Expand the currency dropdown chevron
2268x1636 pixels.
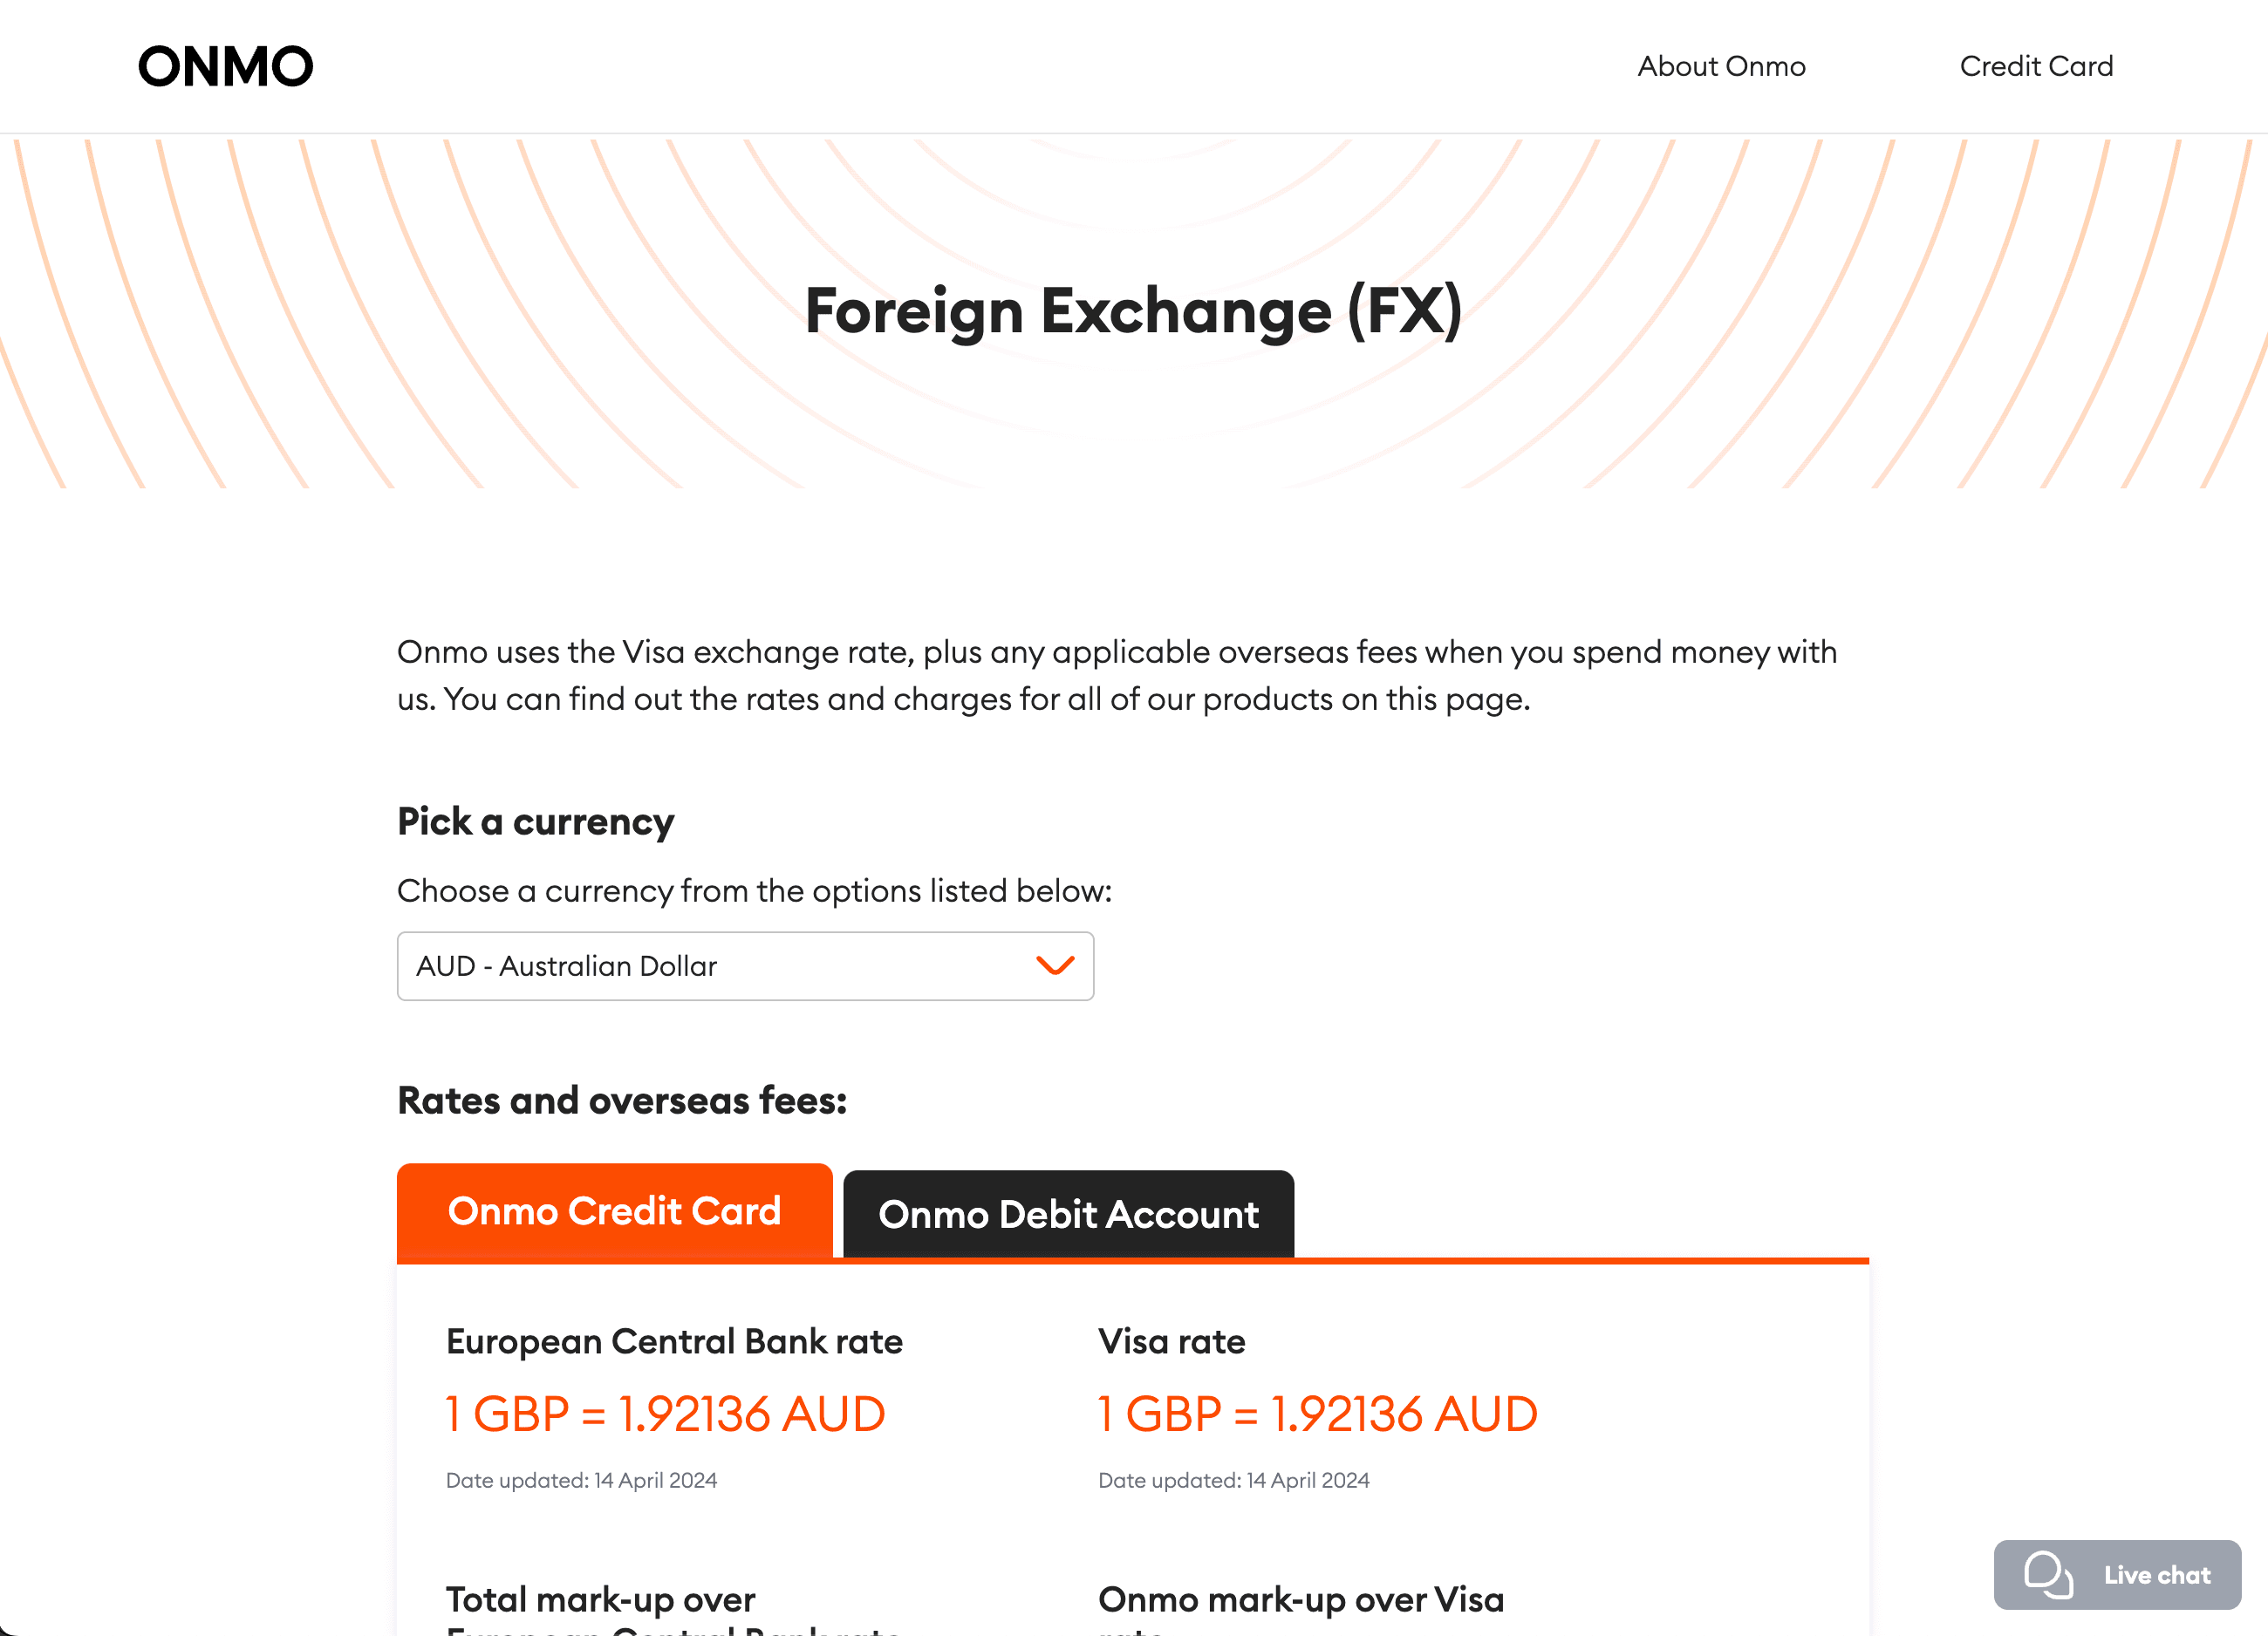[x=1055, y=965]
